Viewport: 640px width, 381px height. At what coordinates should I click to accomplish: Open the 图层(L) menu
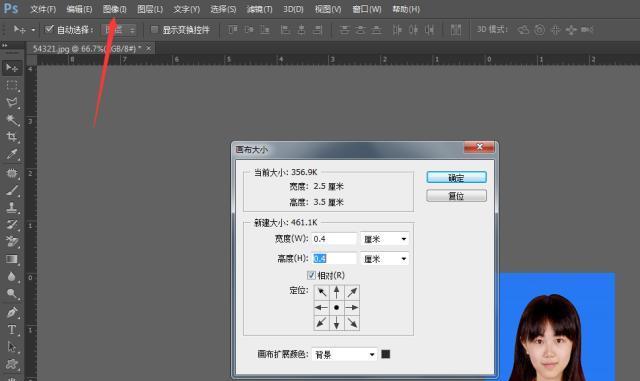tap(150, 9)
